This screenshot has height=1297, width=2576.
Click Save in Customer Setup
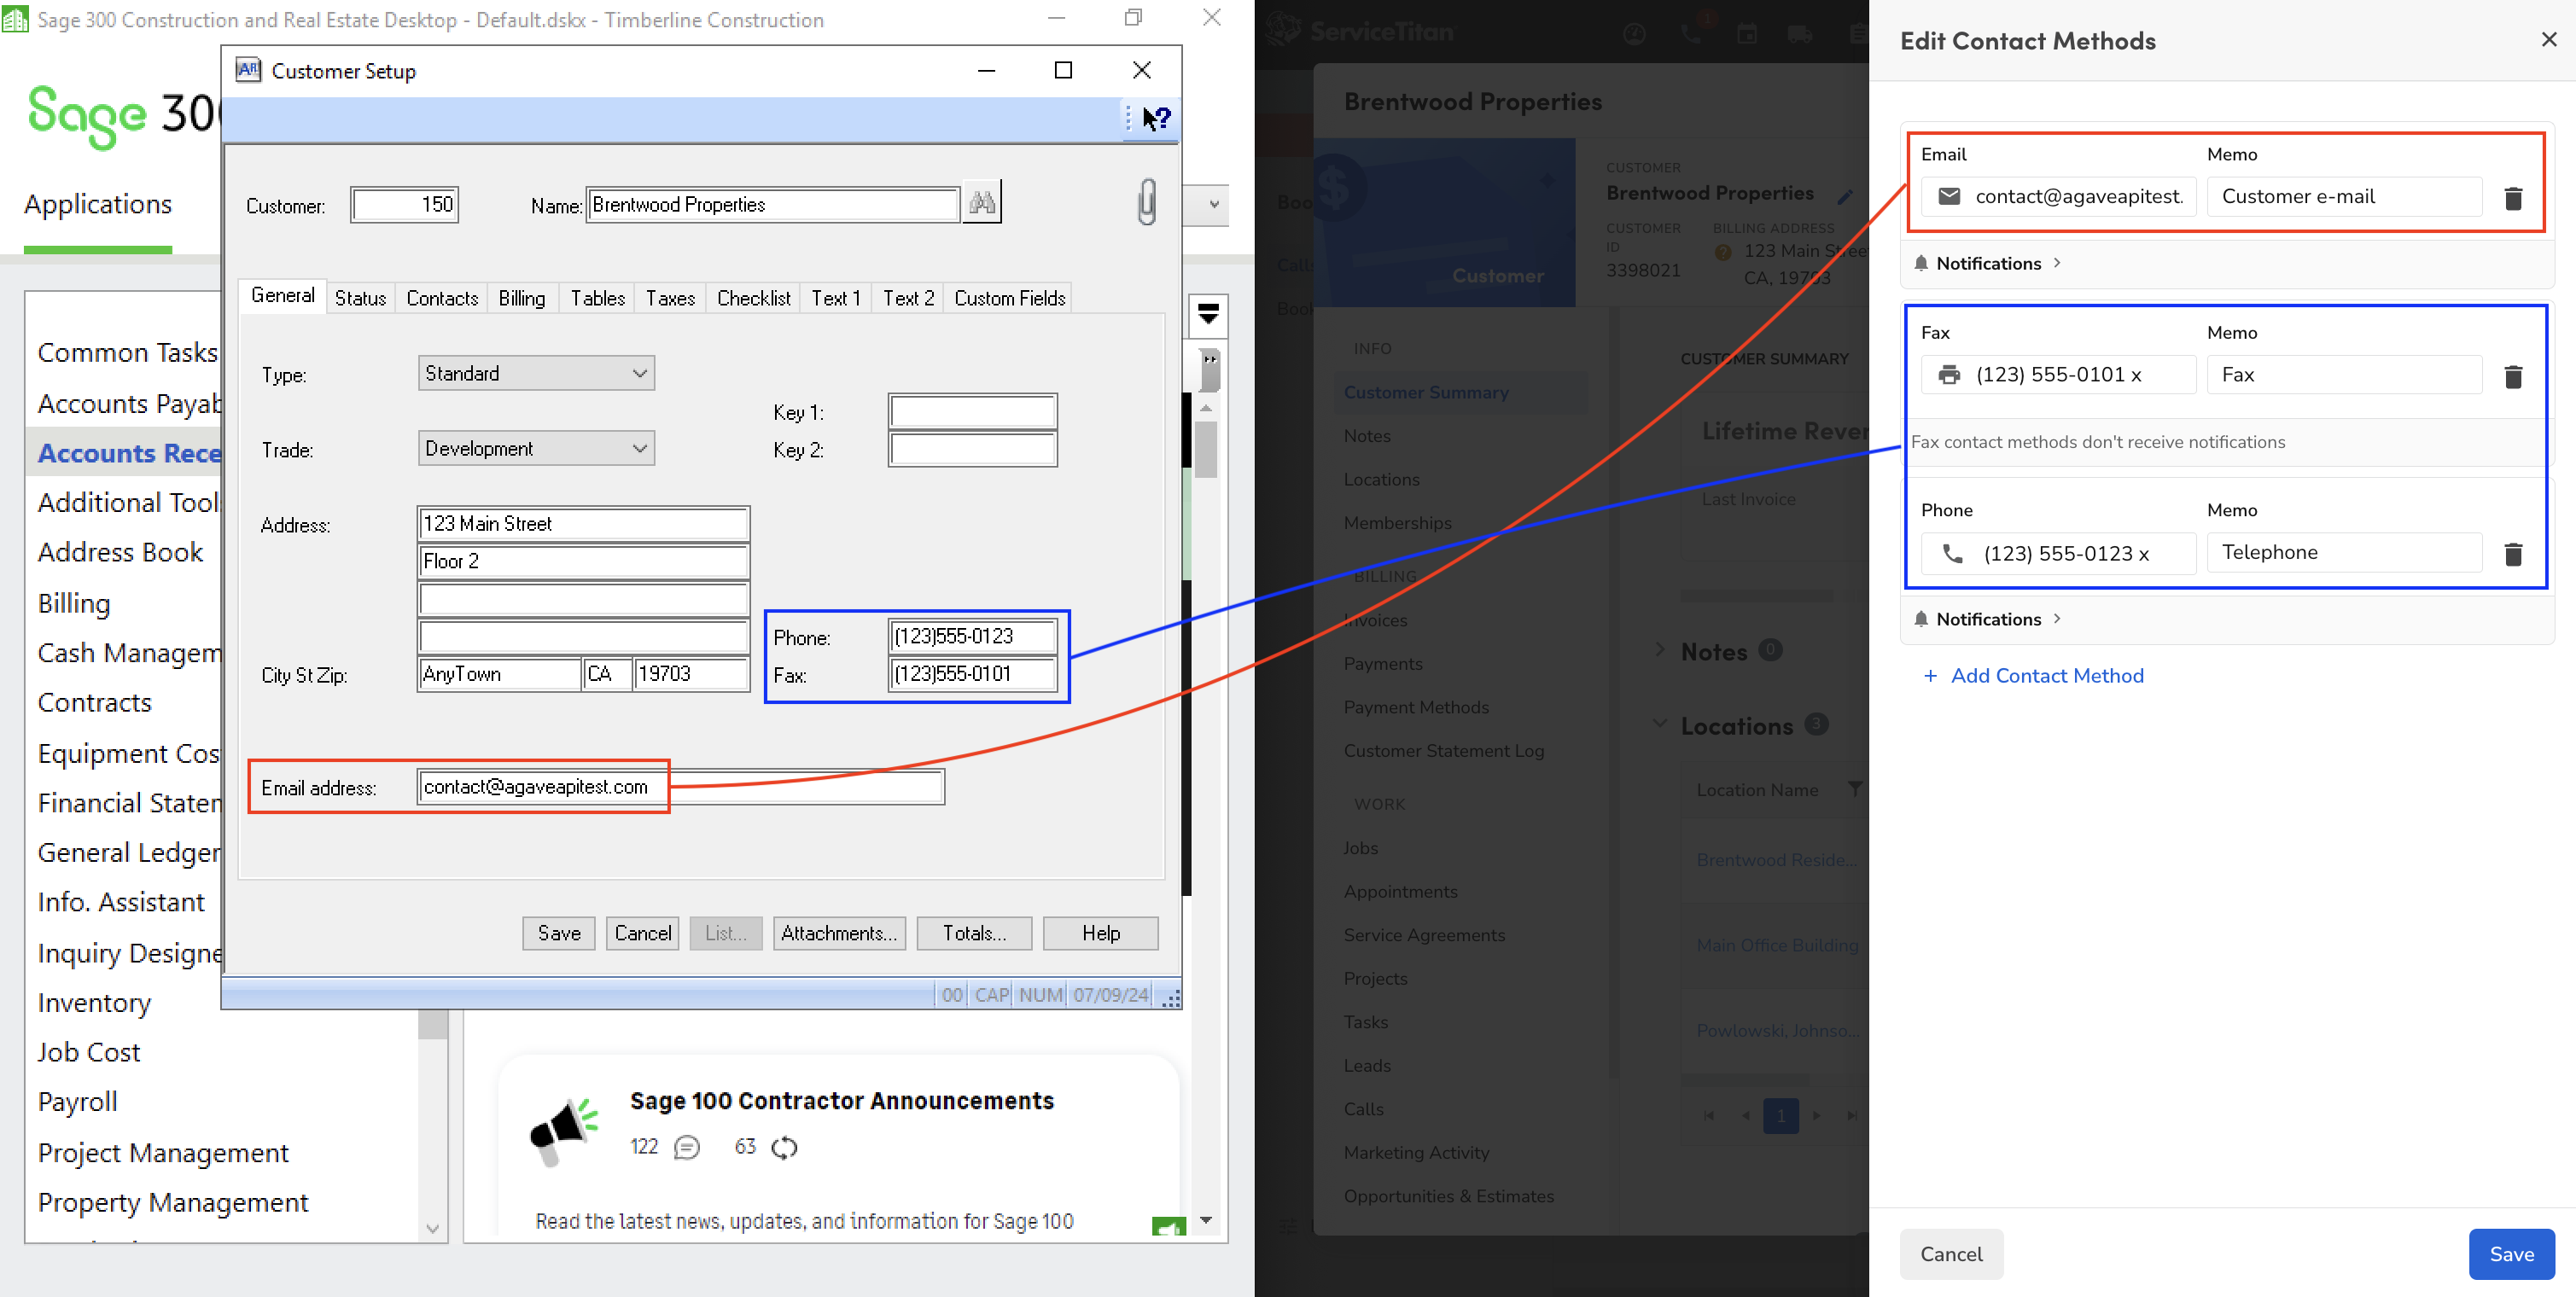(x=558, y=933)
